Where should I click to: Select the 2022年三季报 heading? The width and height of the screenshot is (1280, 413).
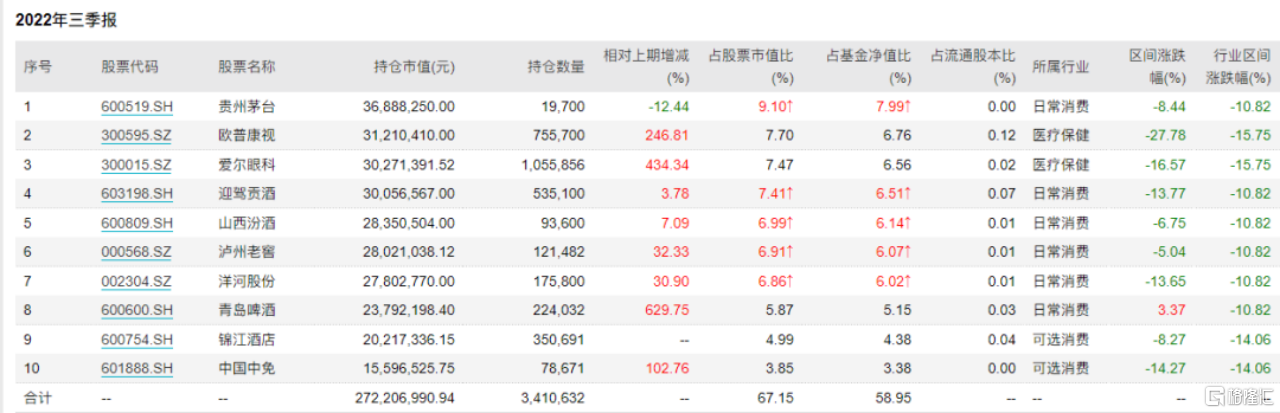pyautogui.click(x=65, y=19)
